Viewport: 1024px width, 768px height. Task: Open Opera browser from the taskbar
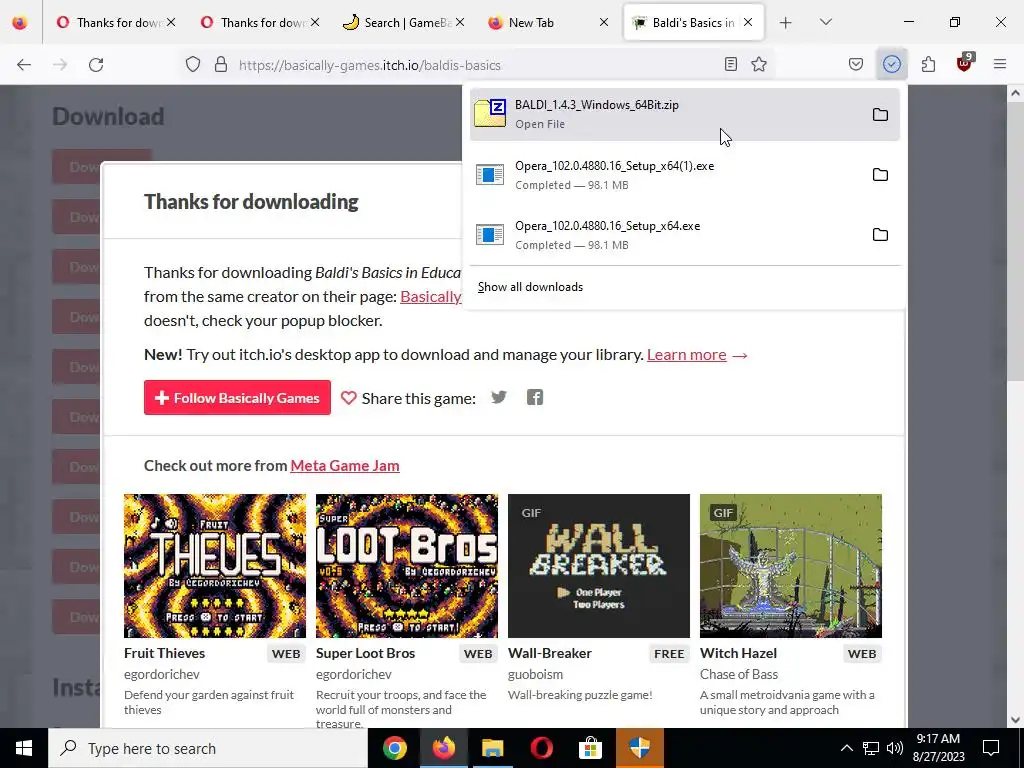541,748
